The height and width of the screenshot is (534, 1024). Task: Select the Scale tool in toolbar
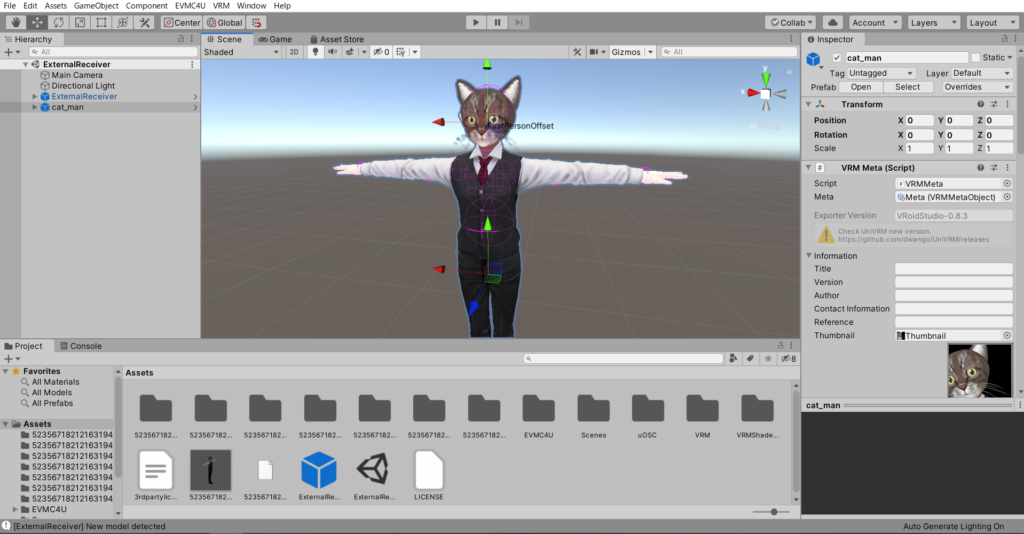click(80, 22)
